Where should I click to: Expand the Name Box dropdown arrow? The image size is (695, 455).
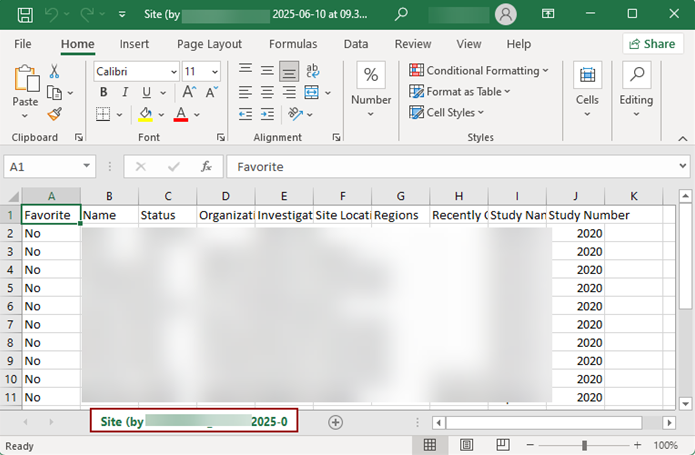pyautogui.click(x=88, y=167)
